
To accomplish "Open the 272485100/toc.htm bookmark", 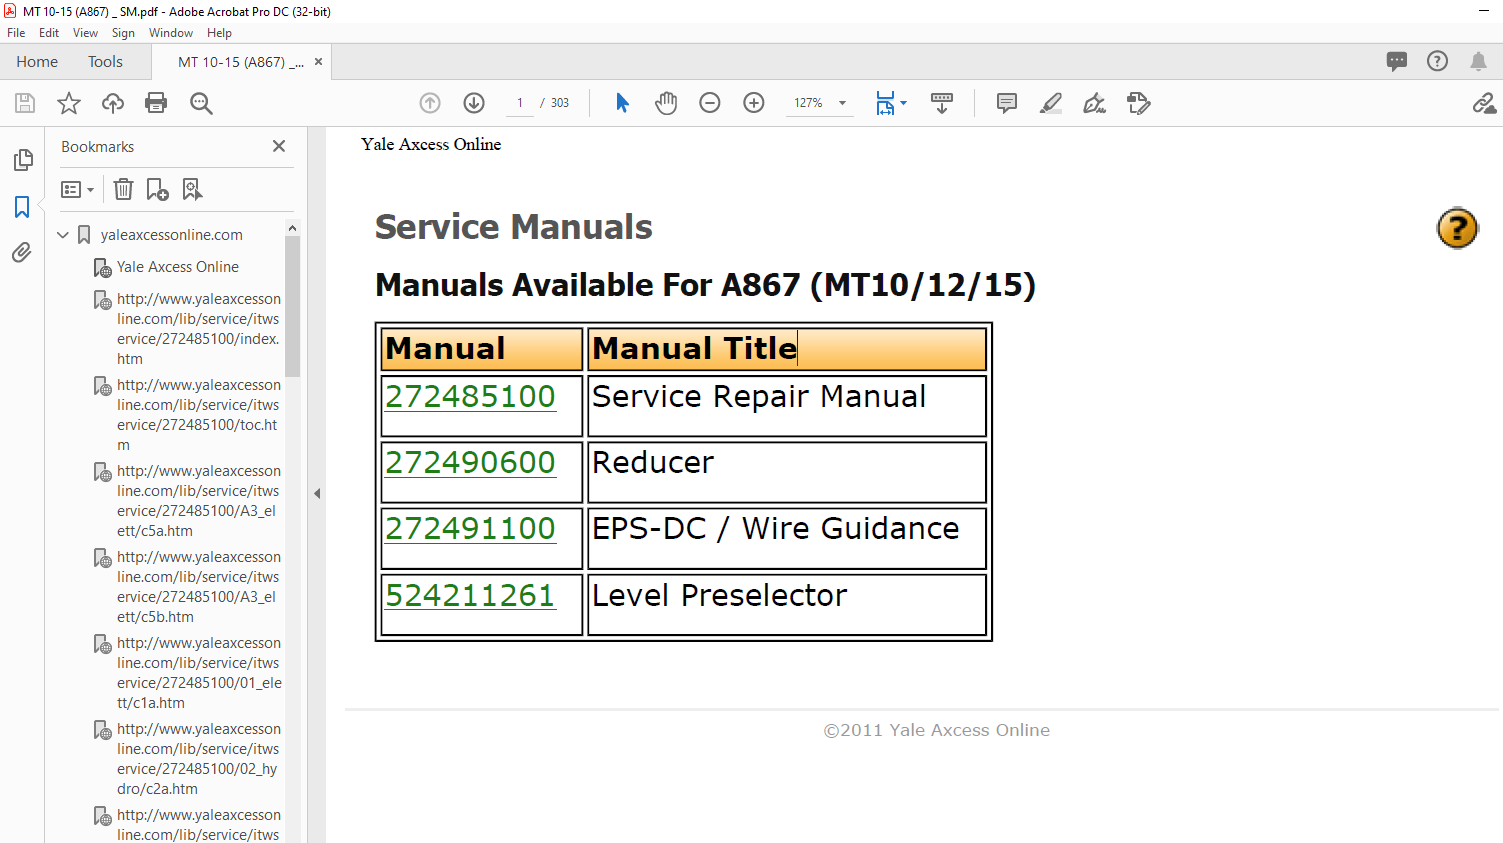I will pos(198,415).
